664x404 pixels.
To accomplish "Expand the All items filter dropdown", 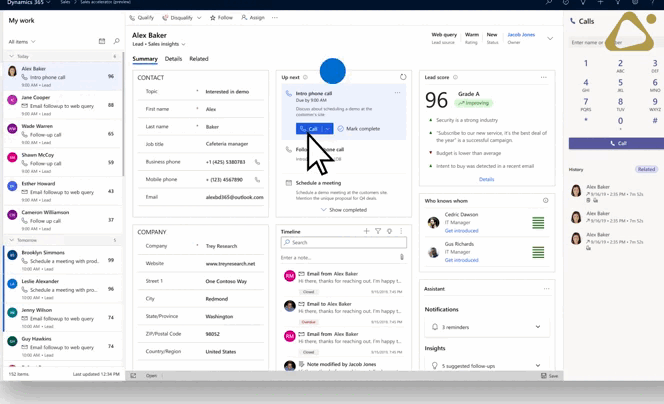I will click(33, 42).
